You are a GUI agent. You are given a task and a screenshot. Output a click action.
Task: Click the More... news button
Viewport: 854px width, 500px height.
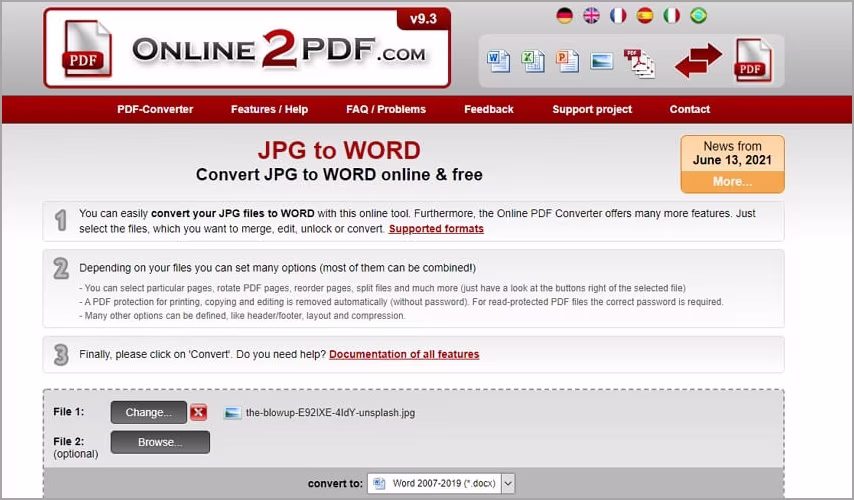pyautogui.click(x=733, y=182)
